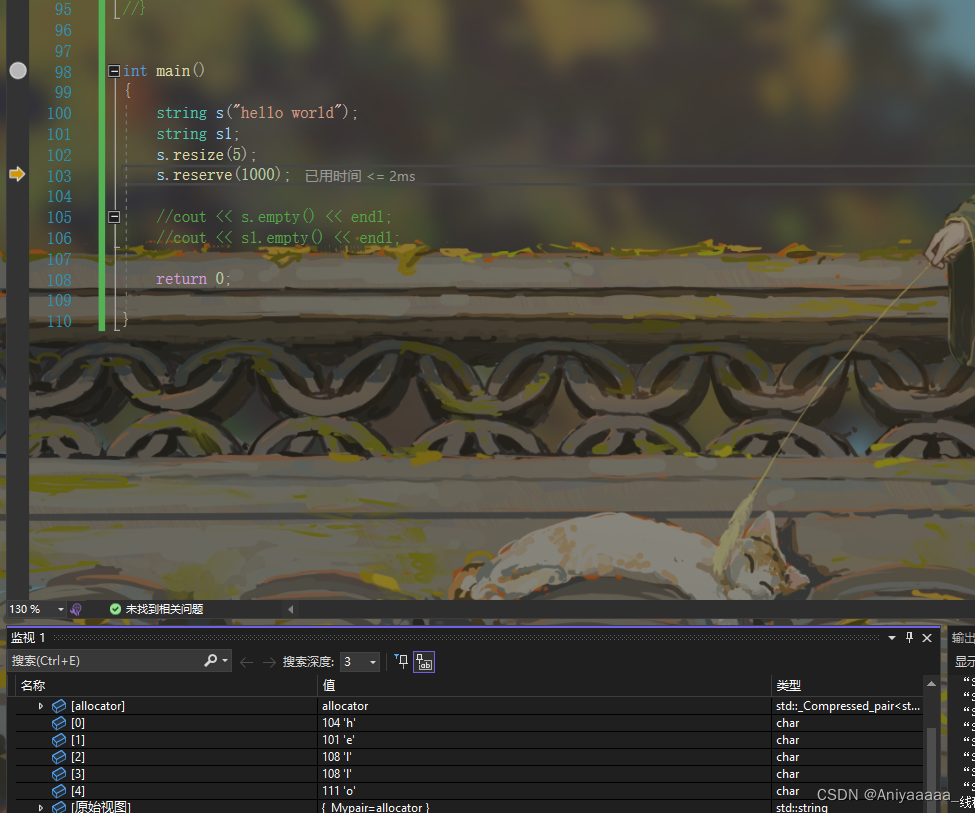Click the pin filter icon in Watch toolbar
Screen dimensions: 975x813
[402, 662]
